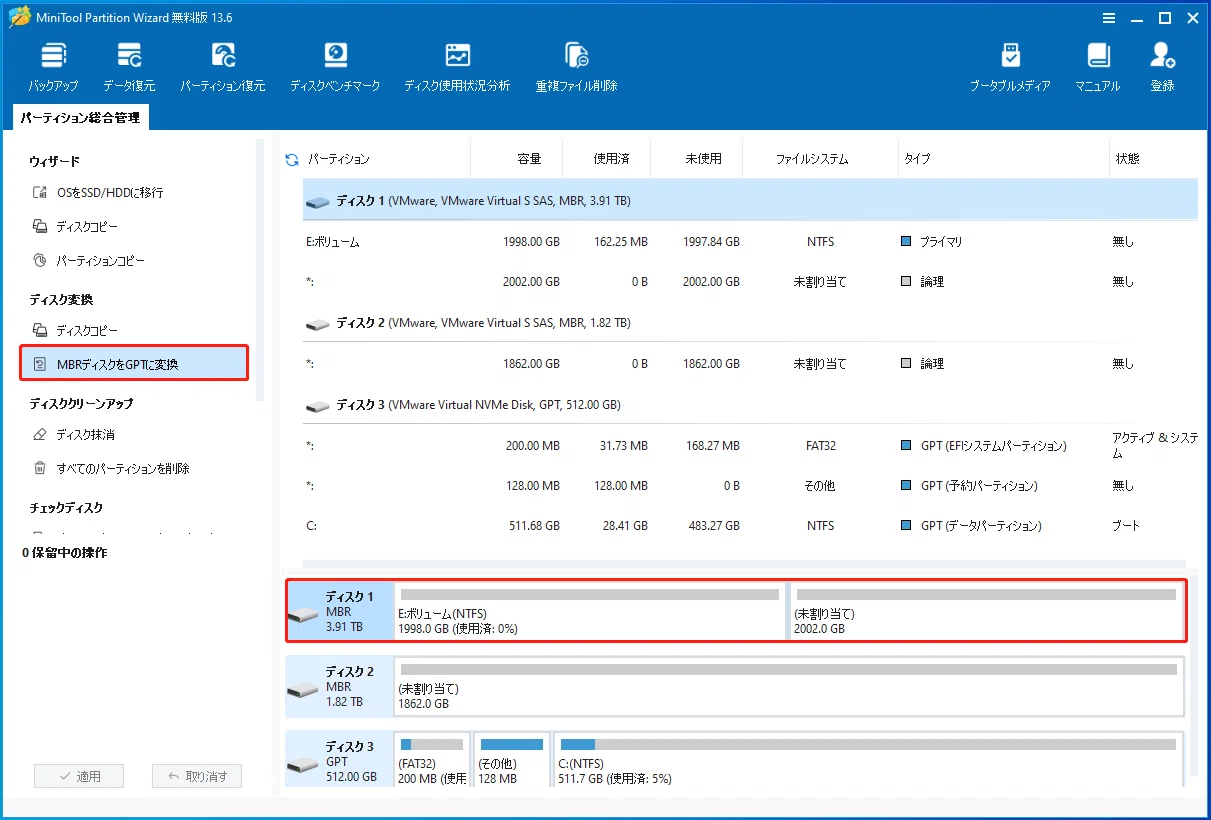Select the E:ボリューム partition row
Screen dimensions: 1211x820
750,242
